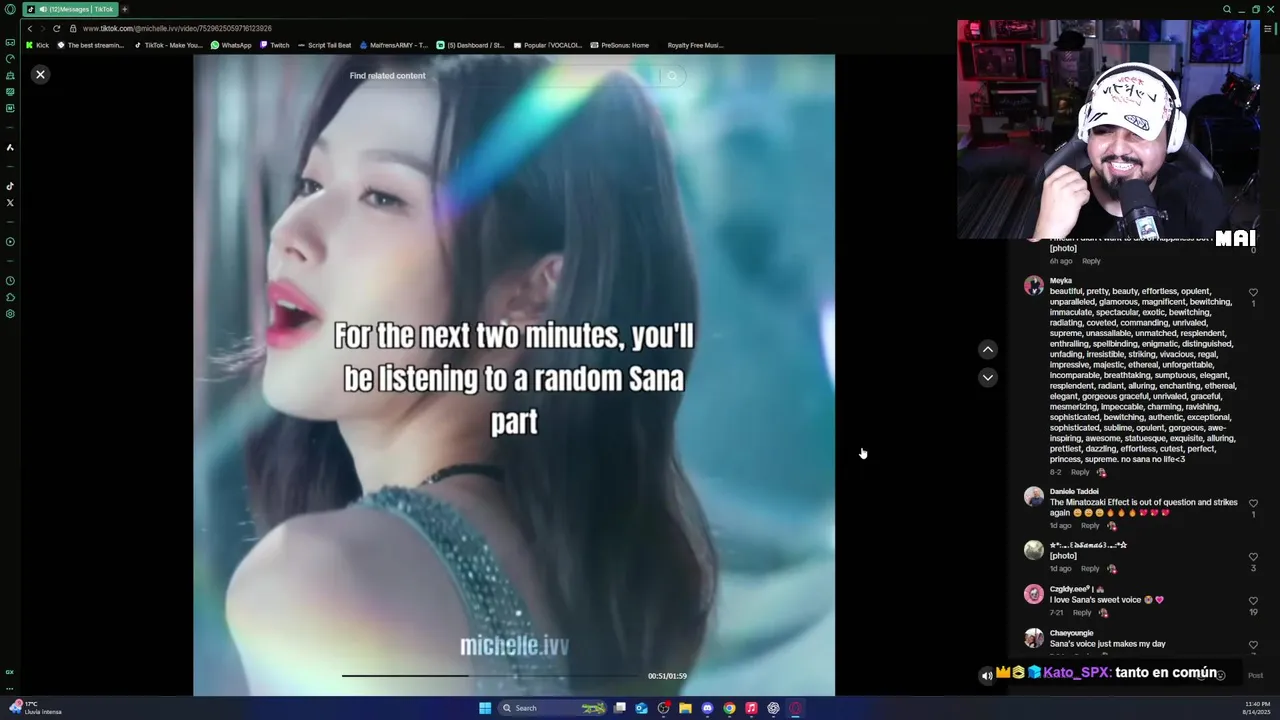1280x720 pixels.
Task: Open the PreSonus: Home bookmark
Action: coord(619,45)
